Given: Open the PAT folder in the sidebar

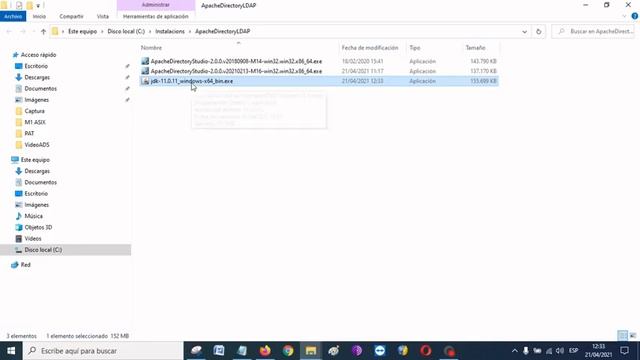Looking at the screenshot, I should coord(29,133).
